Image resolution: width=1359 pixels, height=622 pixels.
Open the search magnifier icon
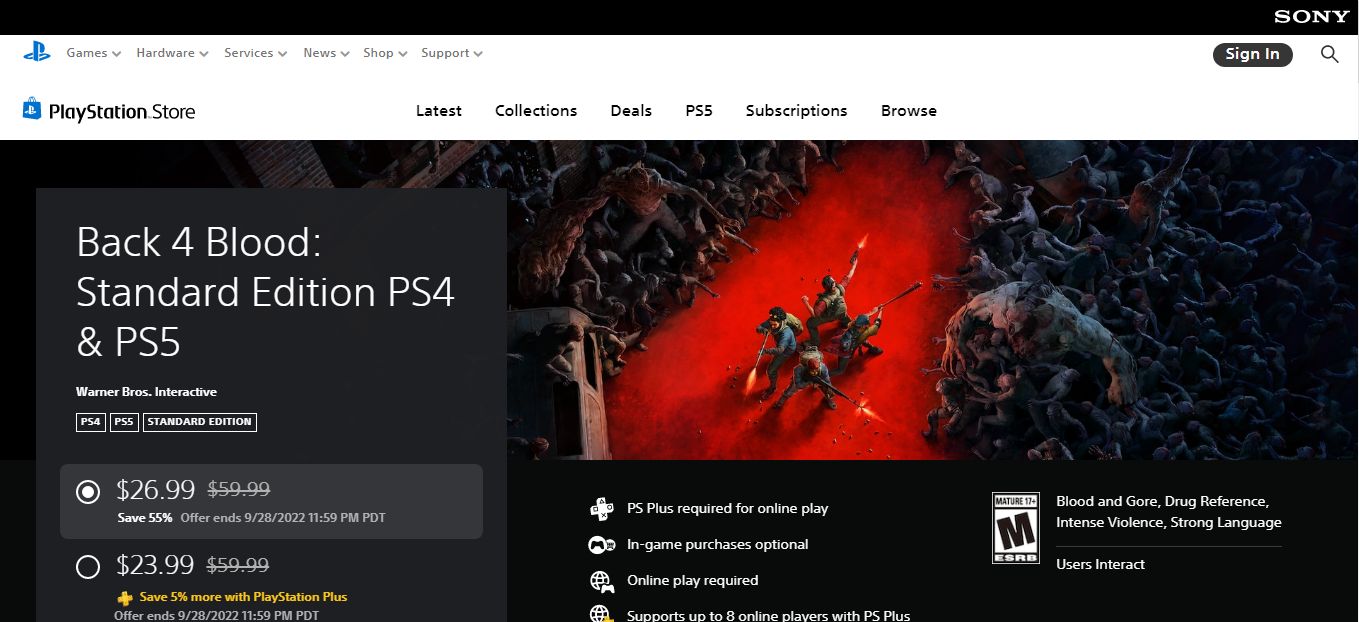[1329, 54]
